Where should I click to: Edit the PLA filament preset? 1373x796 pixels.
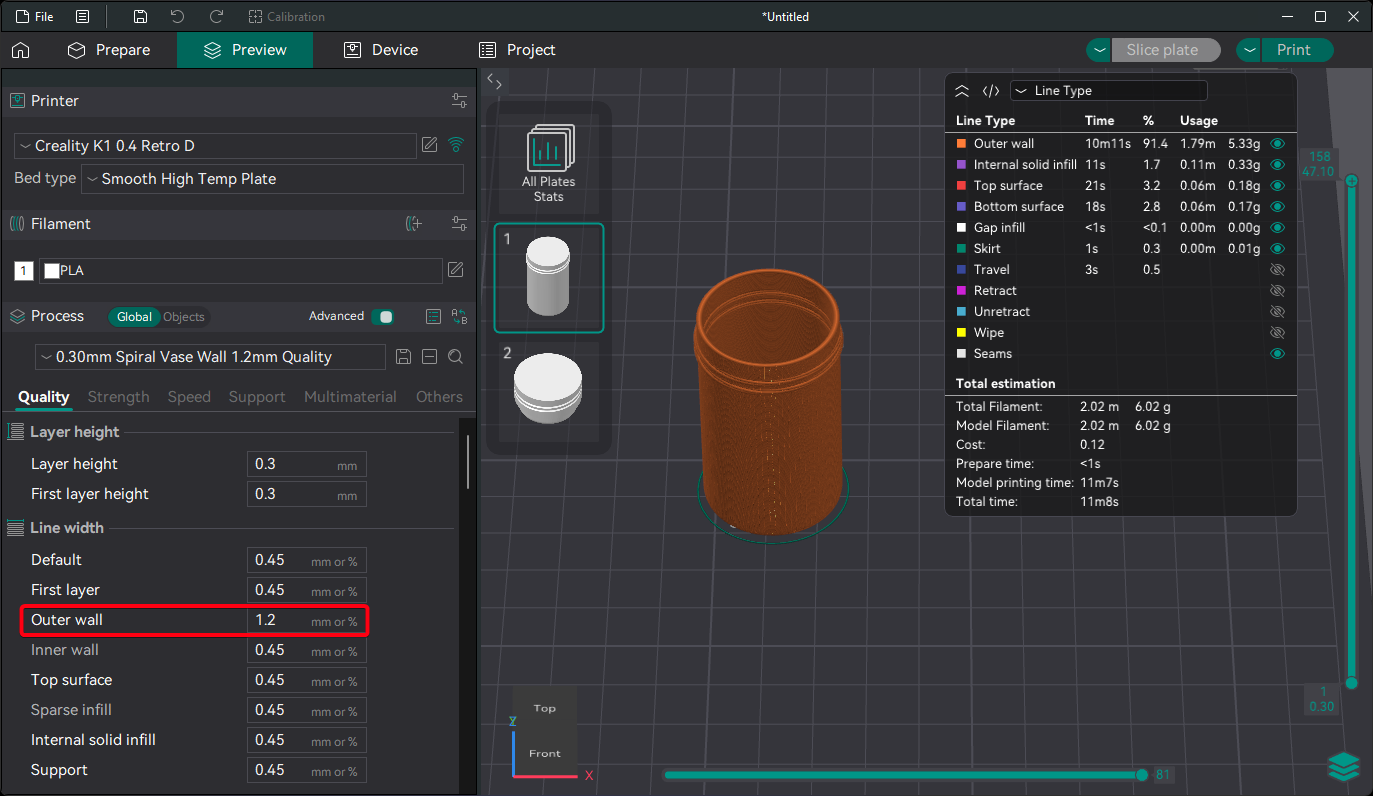tap(455, 270)
